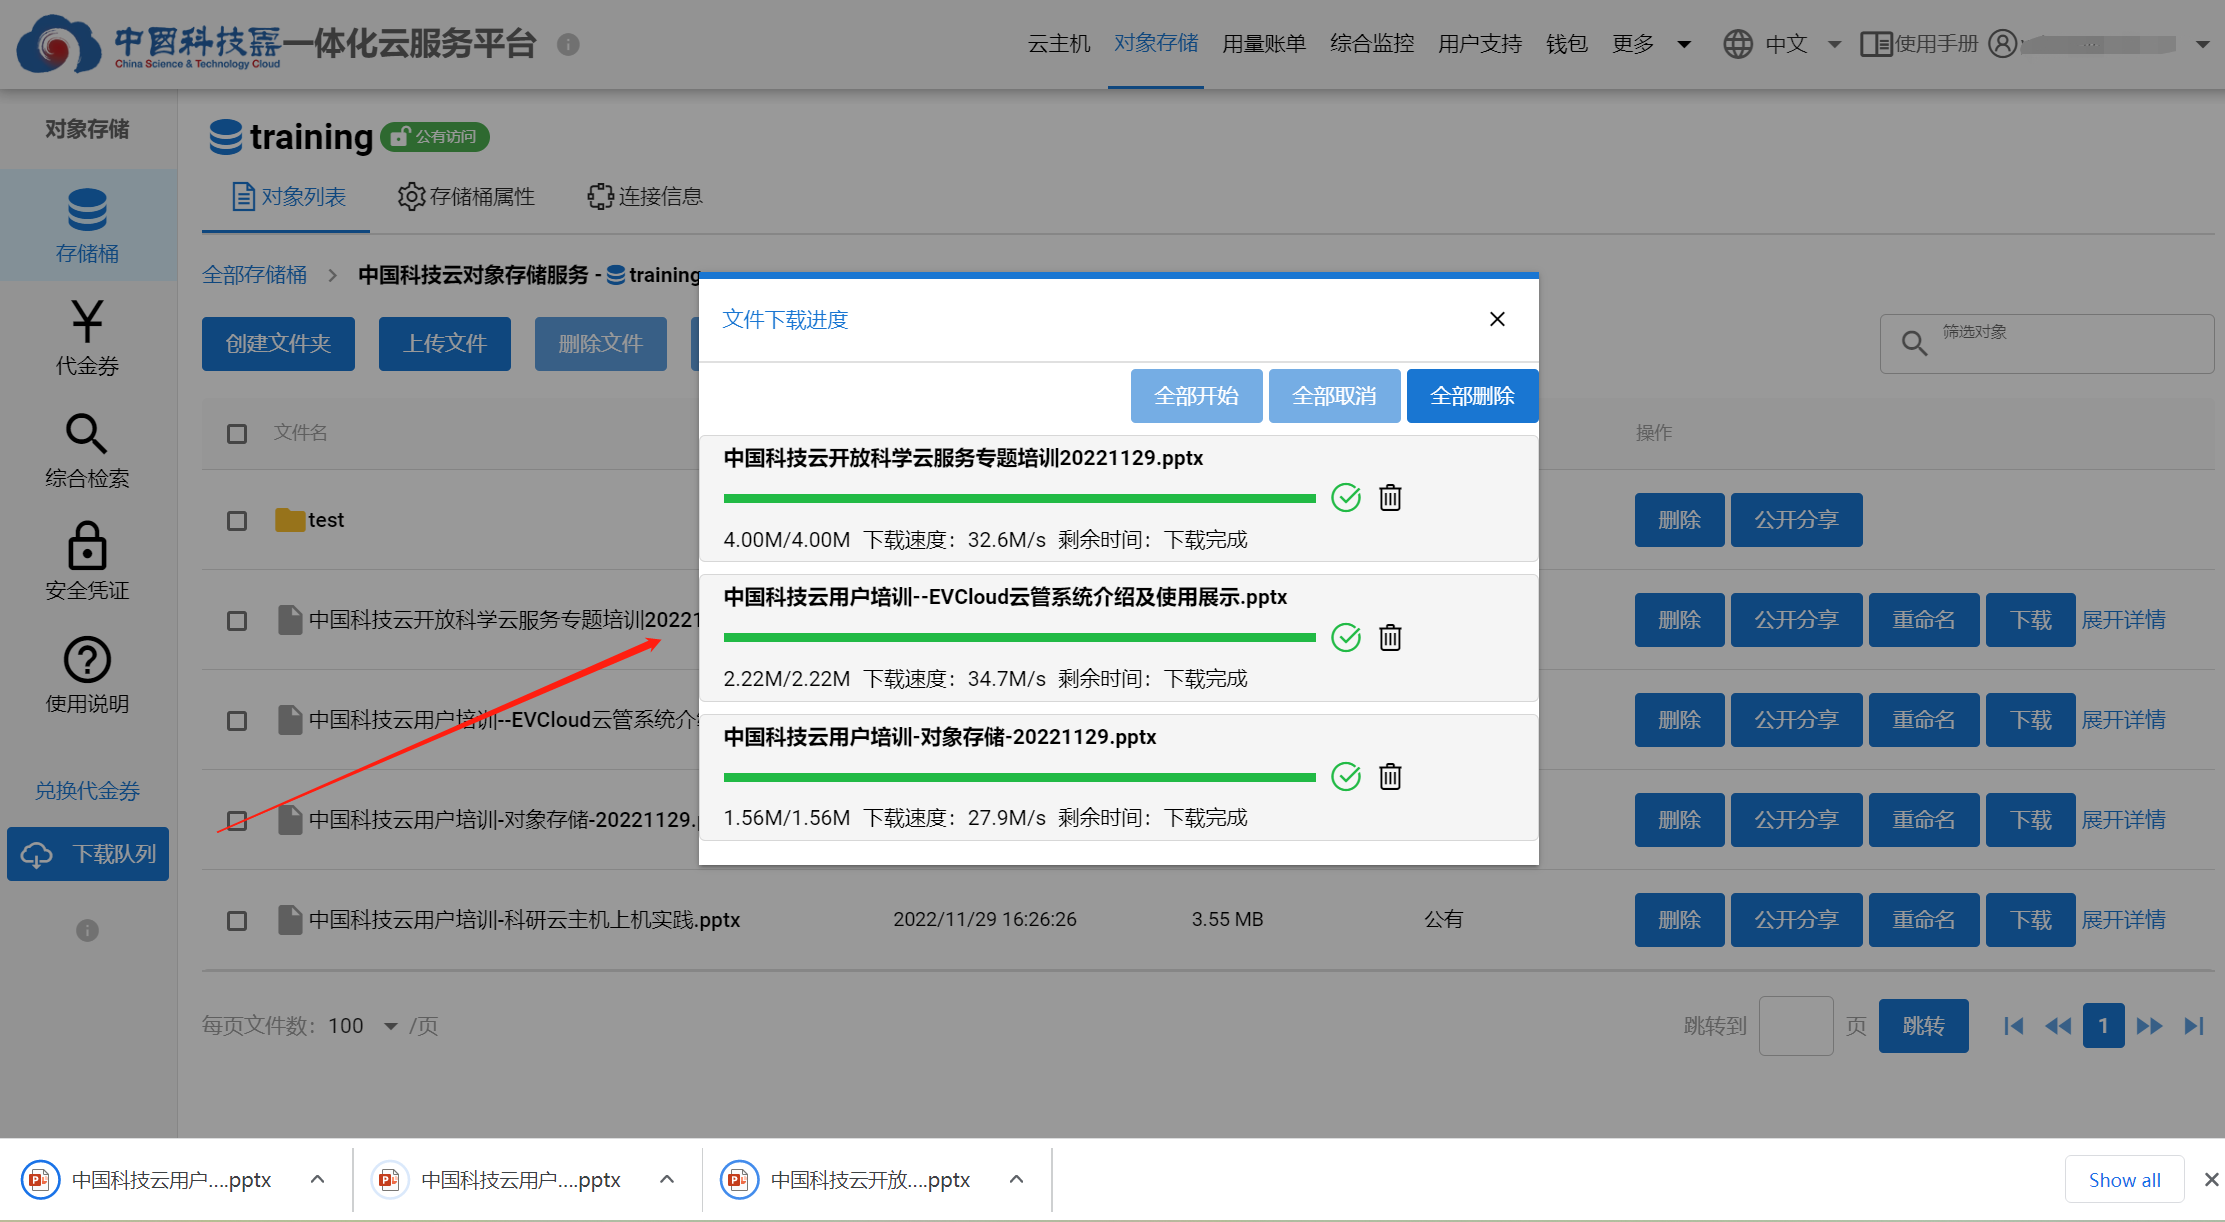Click the 兑换代金券 link
2225x1222 pixels.
87,791
